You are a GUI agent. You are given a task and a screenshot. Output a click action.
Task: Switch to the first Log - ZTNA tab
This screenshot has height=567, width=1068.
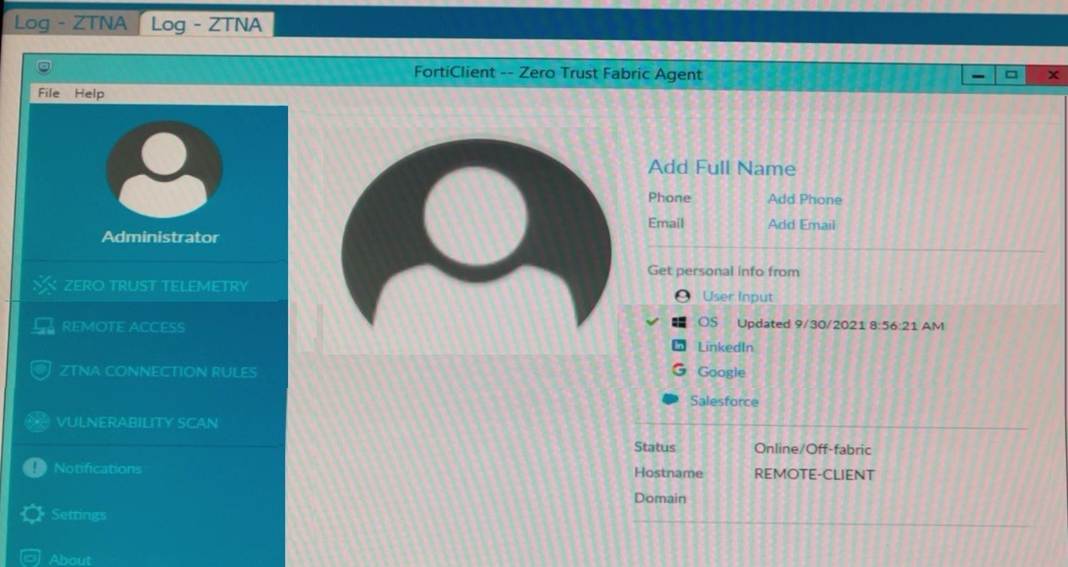click(x=70, y=23)
